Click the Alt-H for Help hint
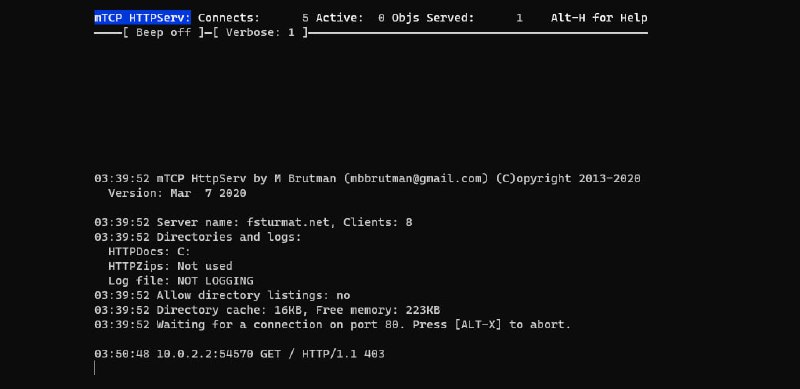 pos(599,18)
